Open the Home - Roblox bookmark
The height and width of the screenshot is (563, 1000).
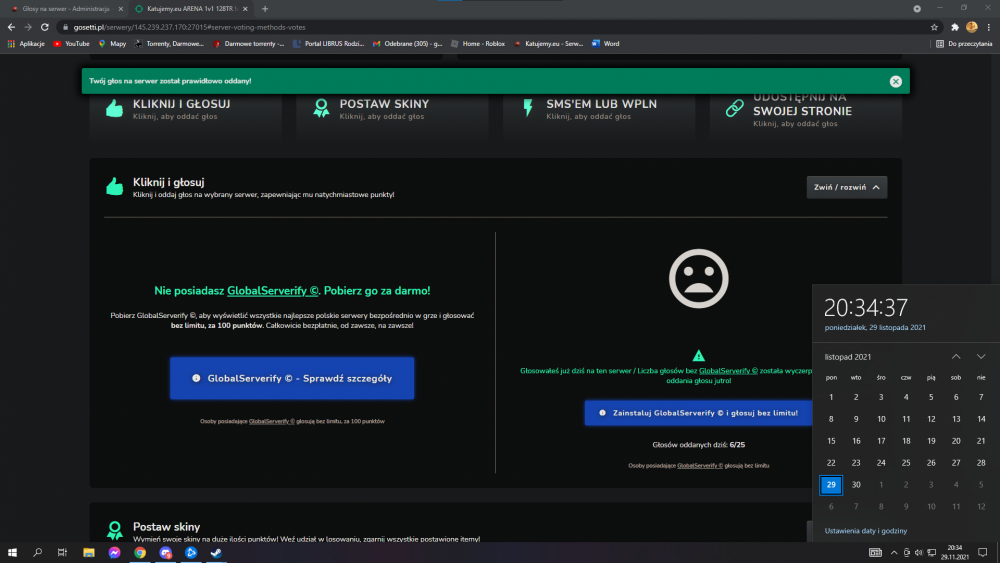[478, 44]
